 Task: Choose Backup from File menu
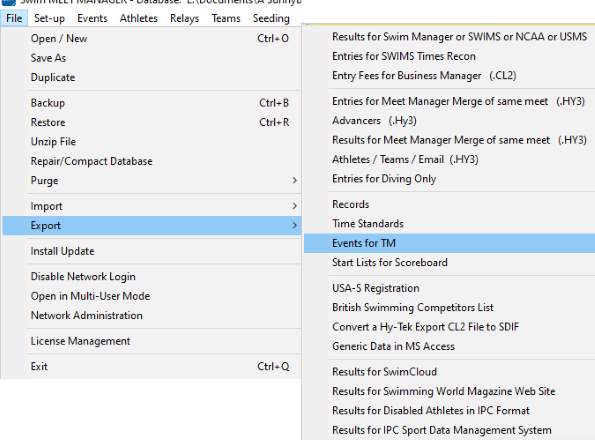tap(152, 103)
